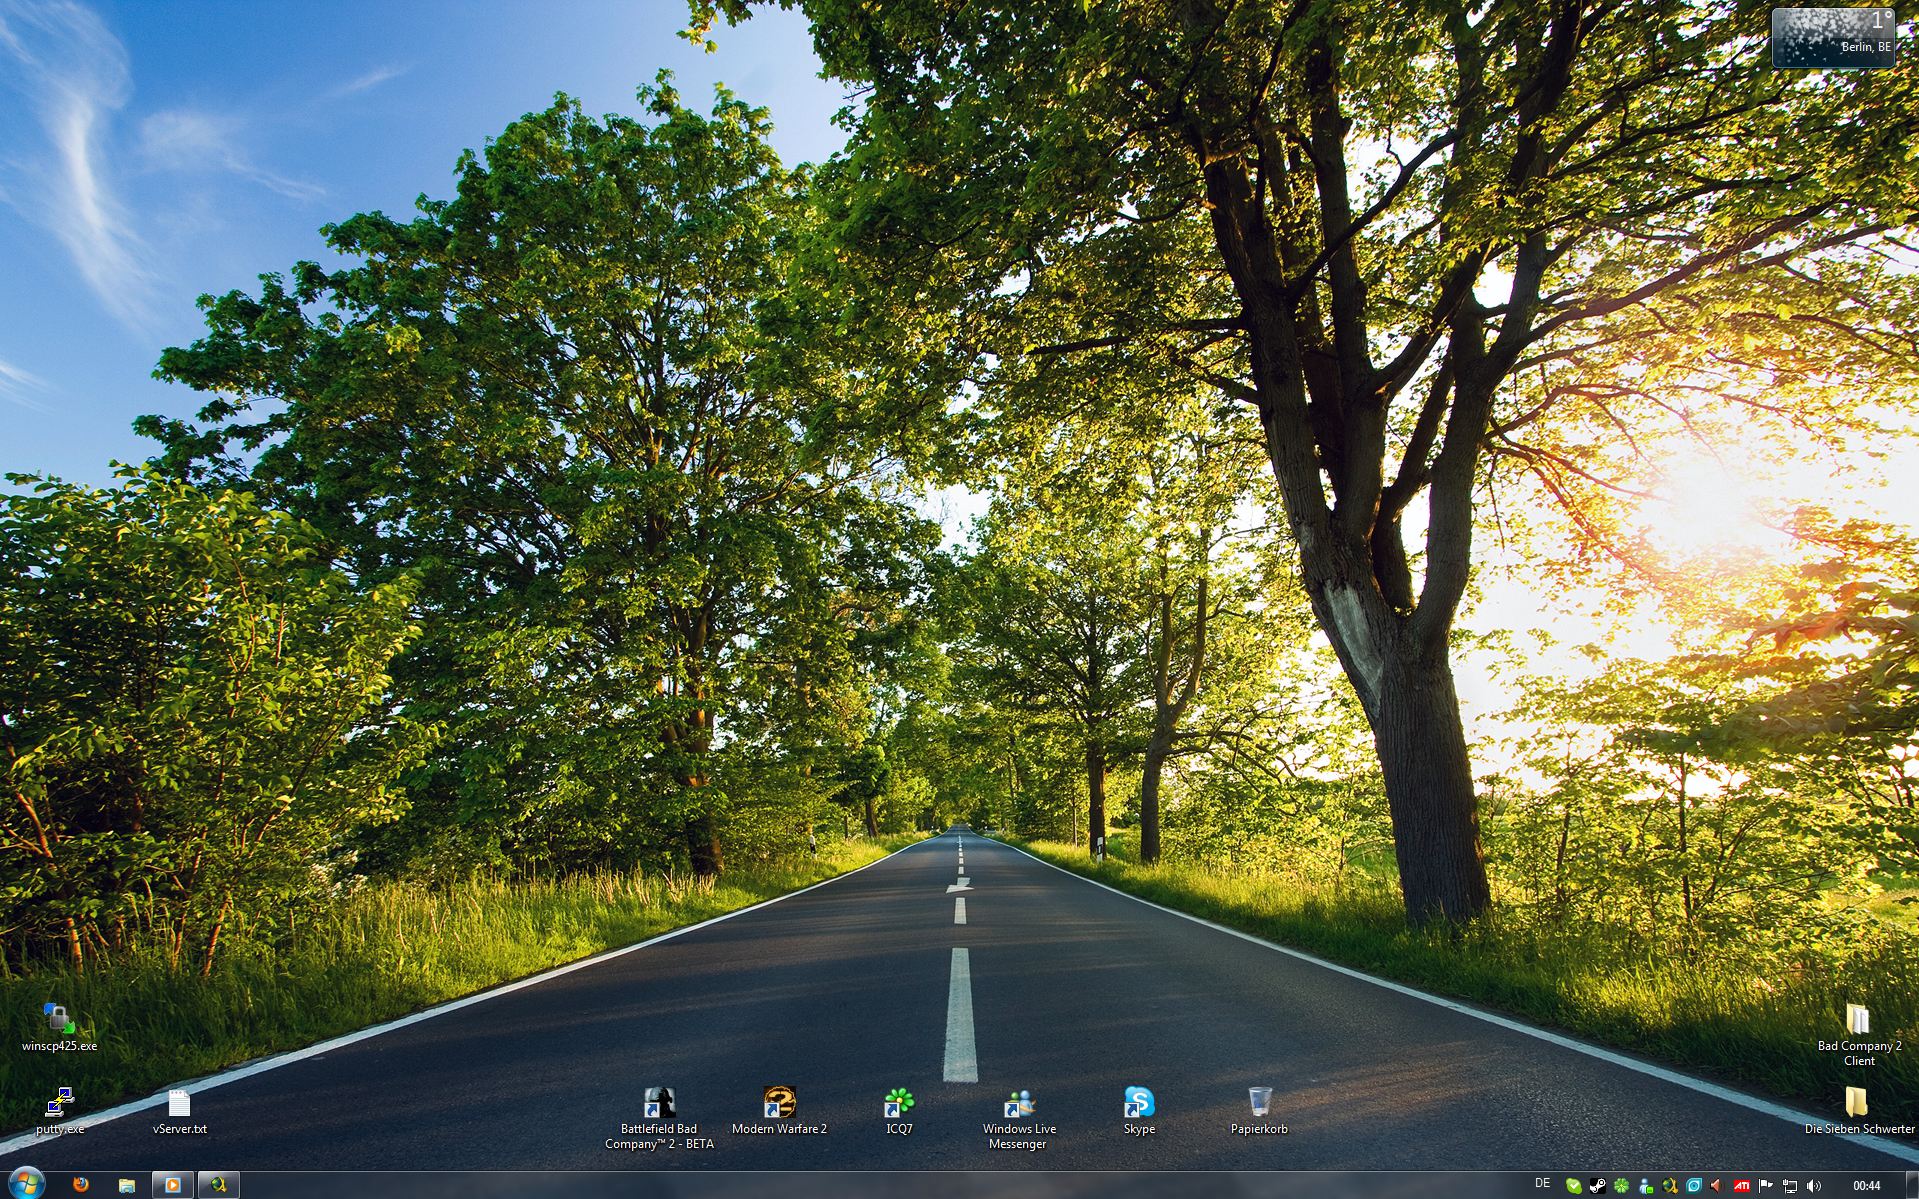The image size is (1919, 1199).
Task: Select the Windows Live Messenger shortcut
Action: tap(1019, 1103)
